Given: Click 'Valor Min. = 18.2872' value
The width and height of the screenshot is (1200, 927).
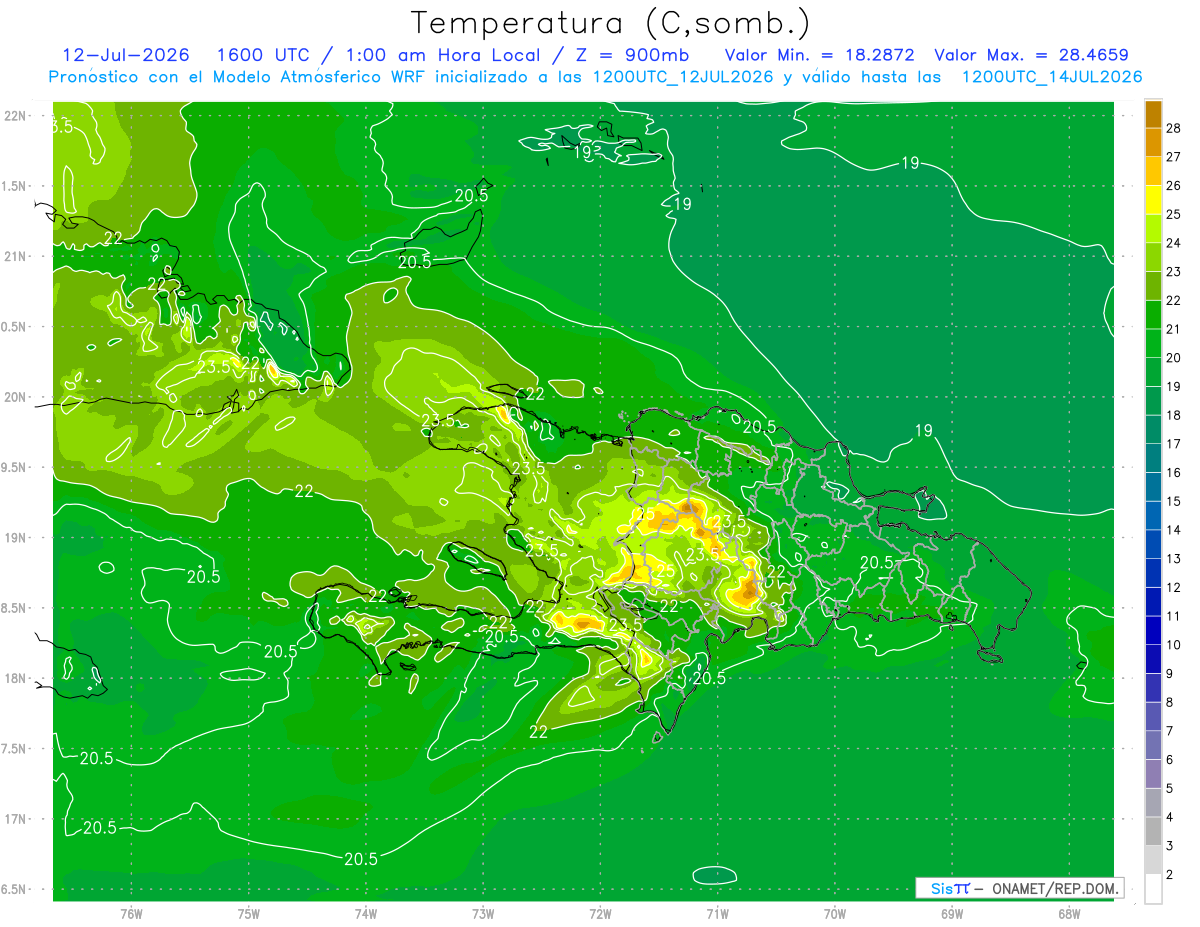Looking at the screenshot, I should (820, 56).
